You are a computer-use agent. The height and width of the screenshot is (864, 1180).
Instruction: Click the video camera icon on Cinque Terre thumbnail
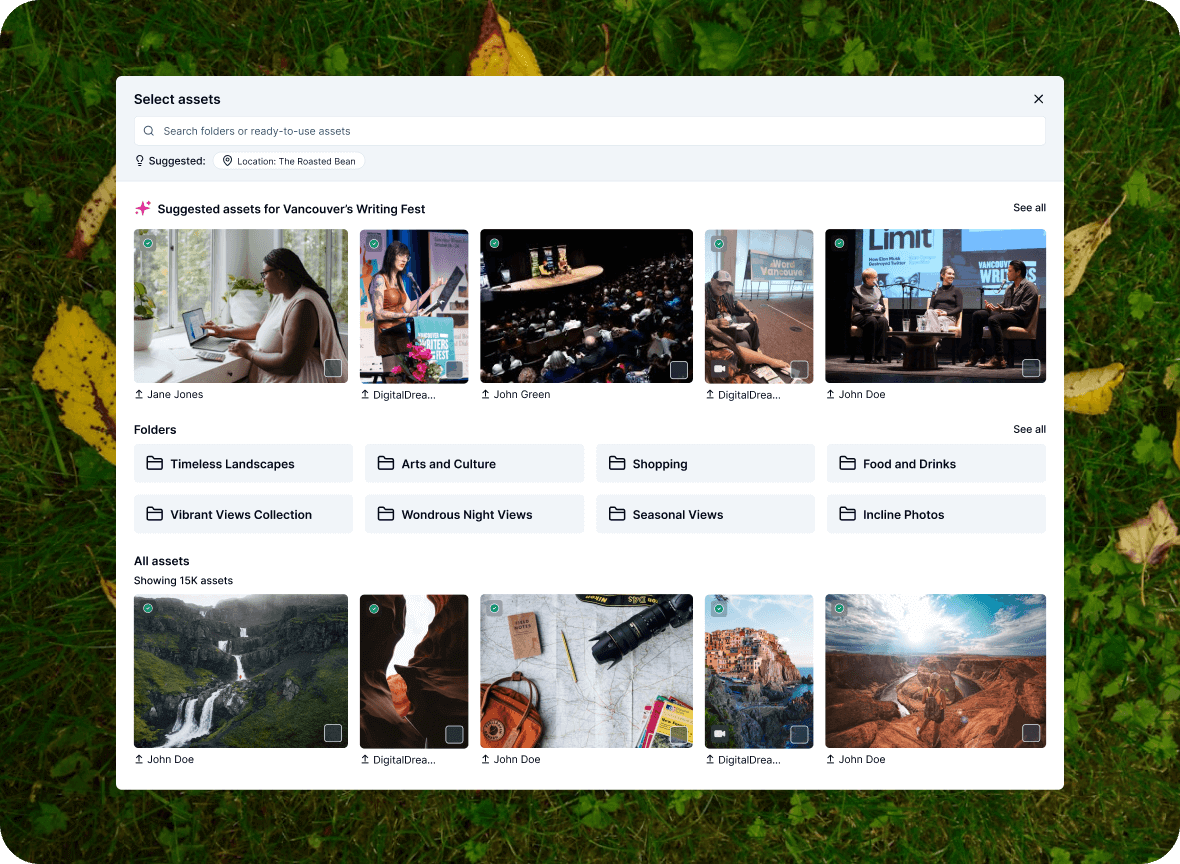[719, 734]
